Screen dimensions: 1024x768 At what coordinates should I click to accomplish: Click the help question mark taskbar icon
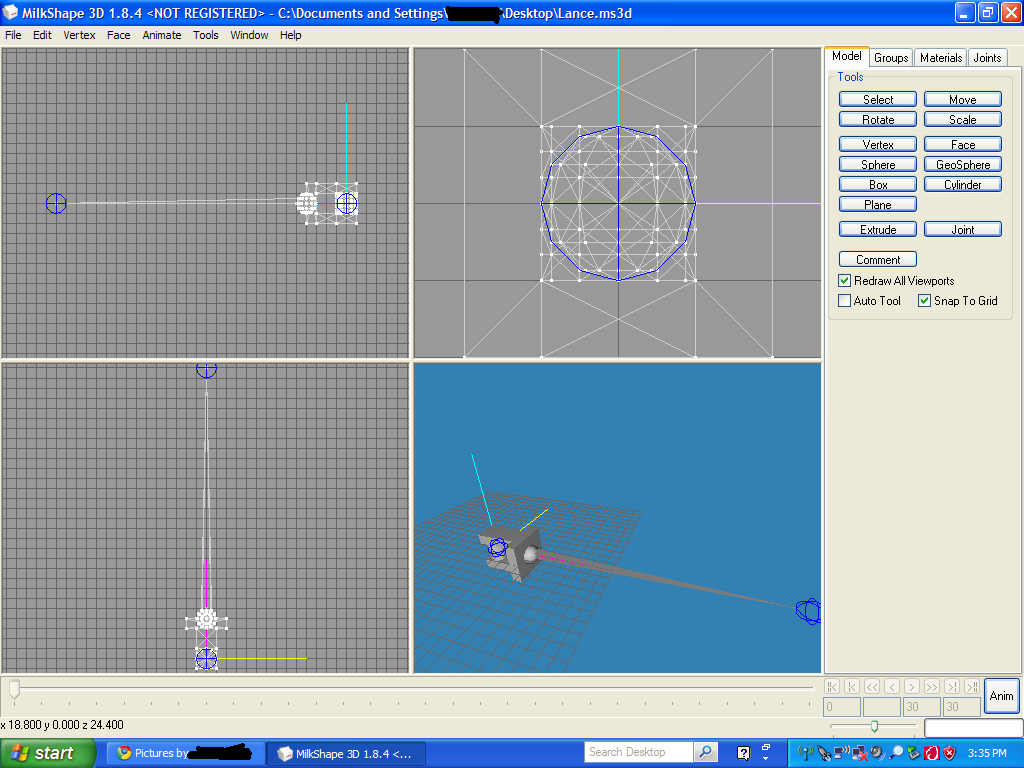tap(743, 752)
